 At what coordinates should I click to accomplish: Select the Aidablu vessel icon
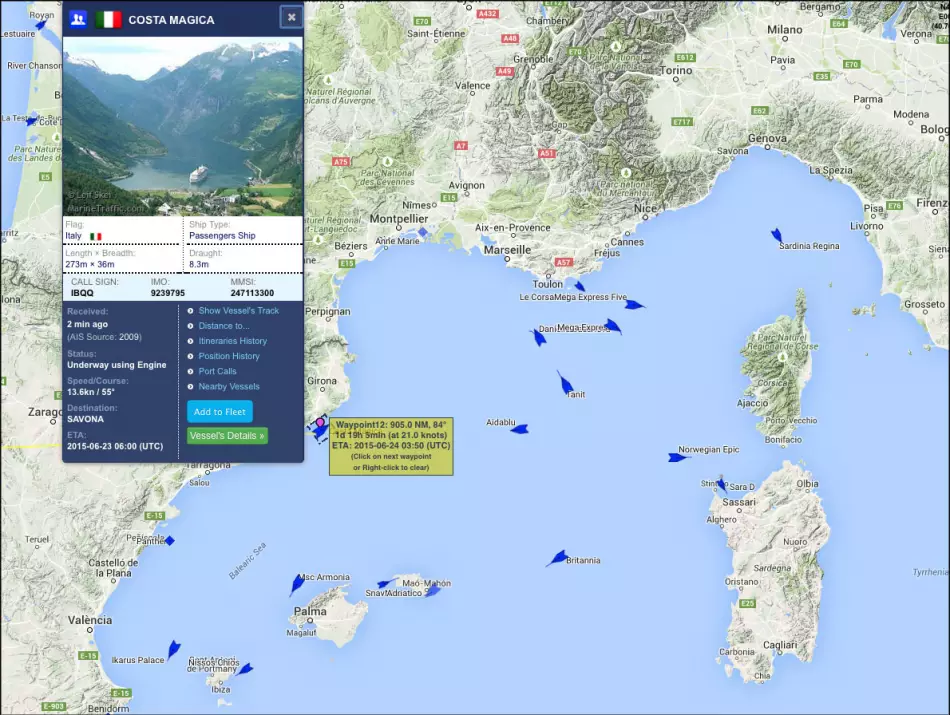click(520, 429)
